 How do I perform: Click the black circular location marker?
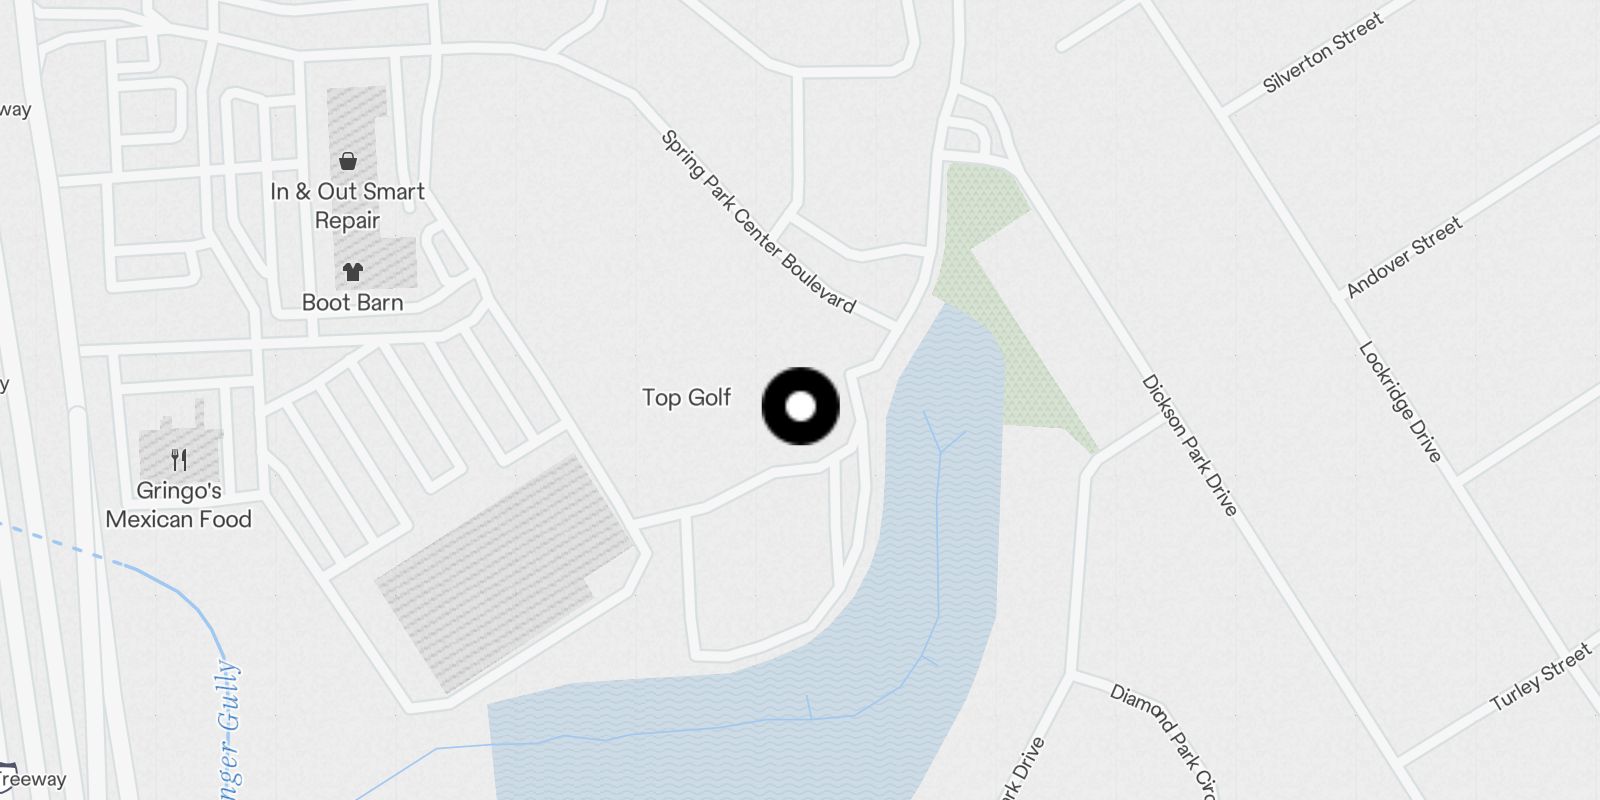801,406
